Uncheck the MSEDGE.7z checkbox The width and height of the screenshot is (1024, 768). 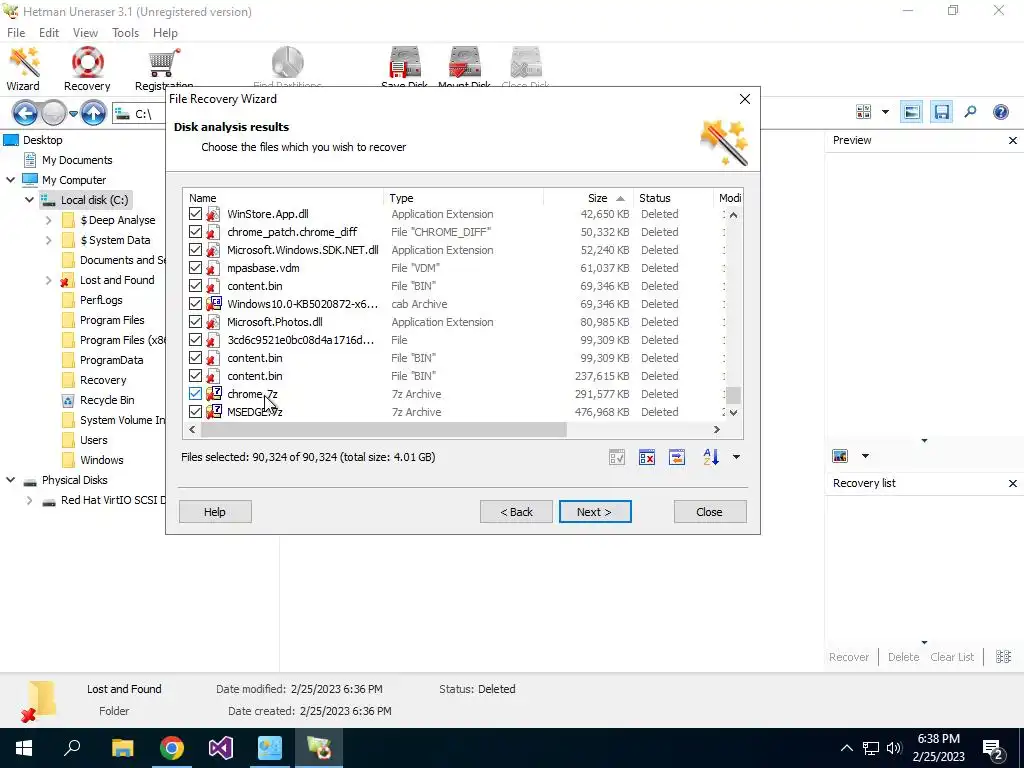tap(195, 412)
